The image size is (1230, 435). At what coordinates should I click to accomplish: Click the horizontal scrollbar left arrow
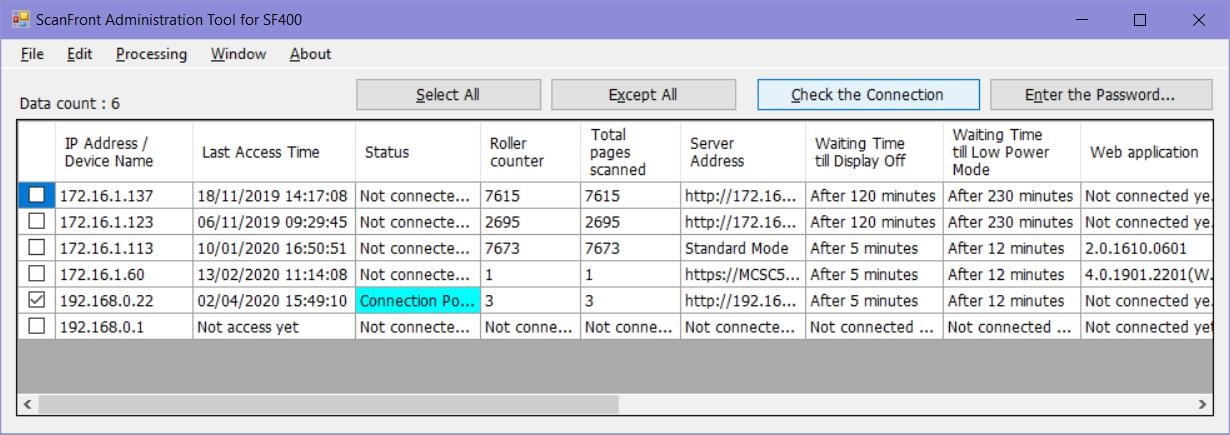tap(27, 404)
